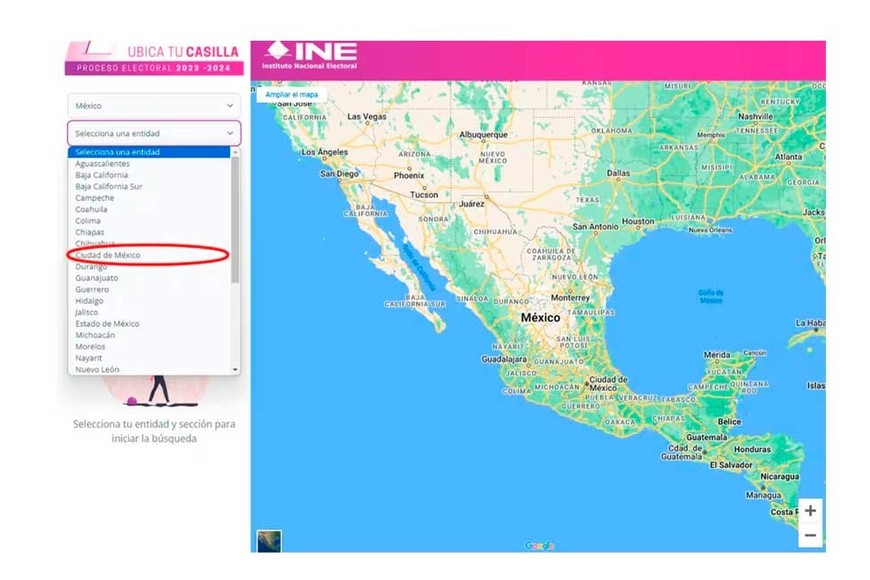Viewport: 870px width, 580px height.
Task: Choose Aguascalientes in entity list
Action: pyautogui.click(x=102, y=163)
